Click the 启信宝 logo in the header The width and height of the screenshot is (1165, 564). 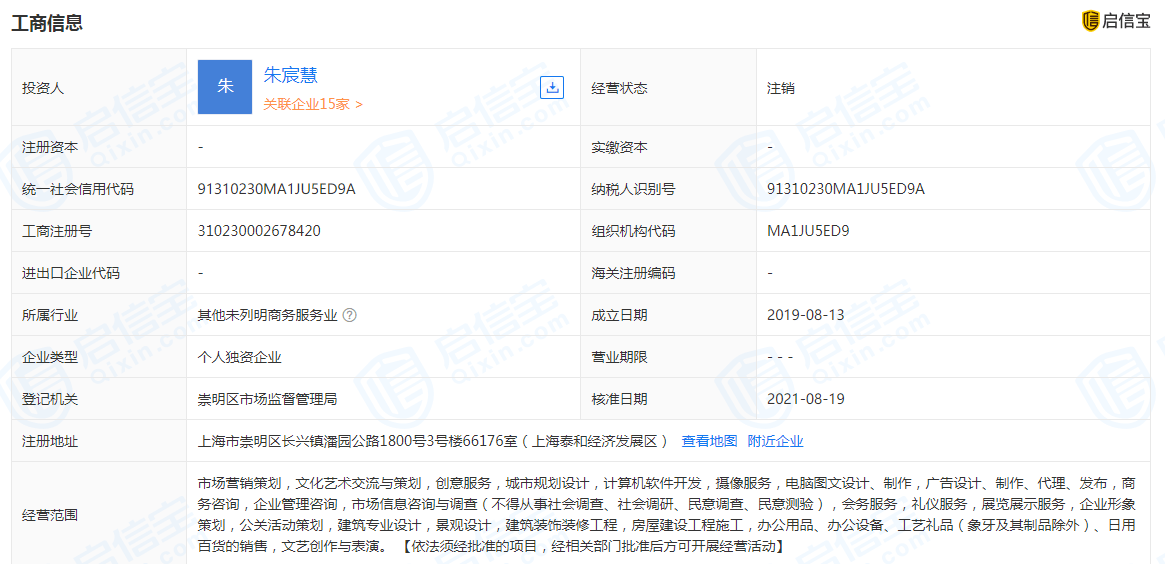click(1116, 21)
